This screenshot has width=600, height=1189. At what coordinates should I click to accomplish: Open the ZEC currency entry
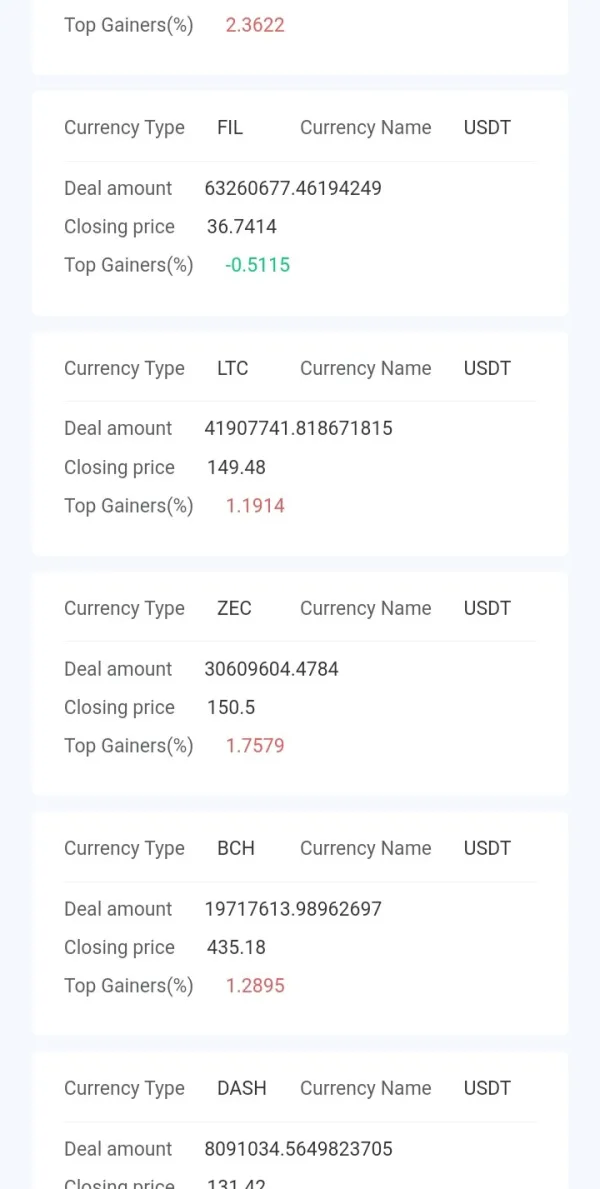point(234,608)
